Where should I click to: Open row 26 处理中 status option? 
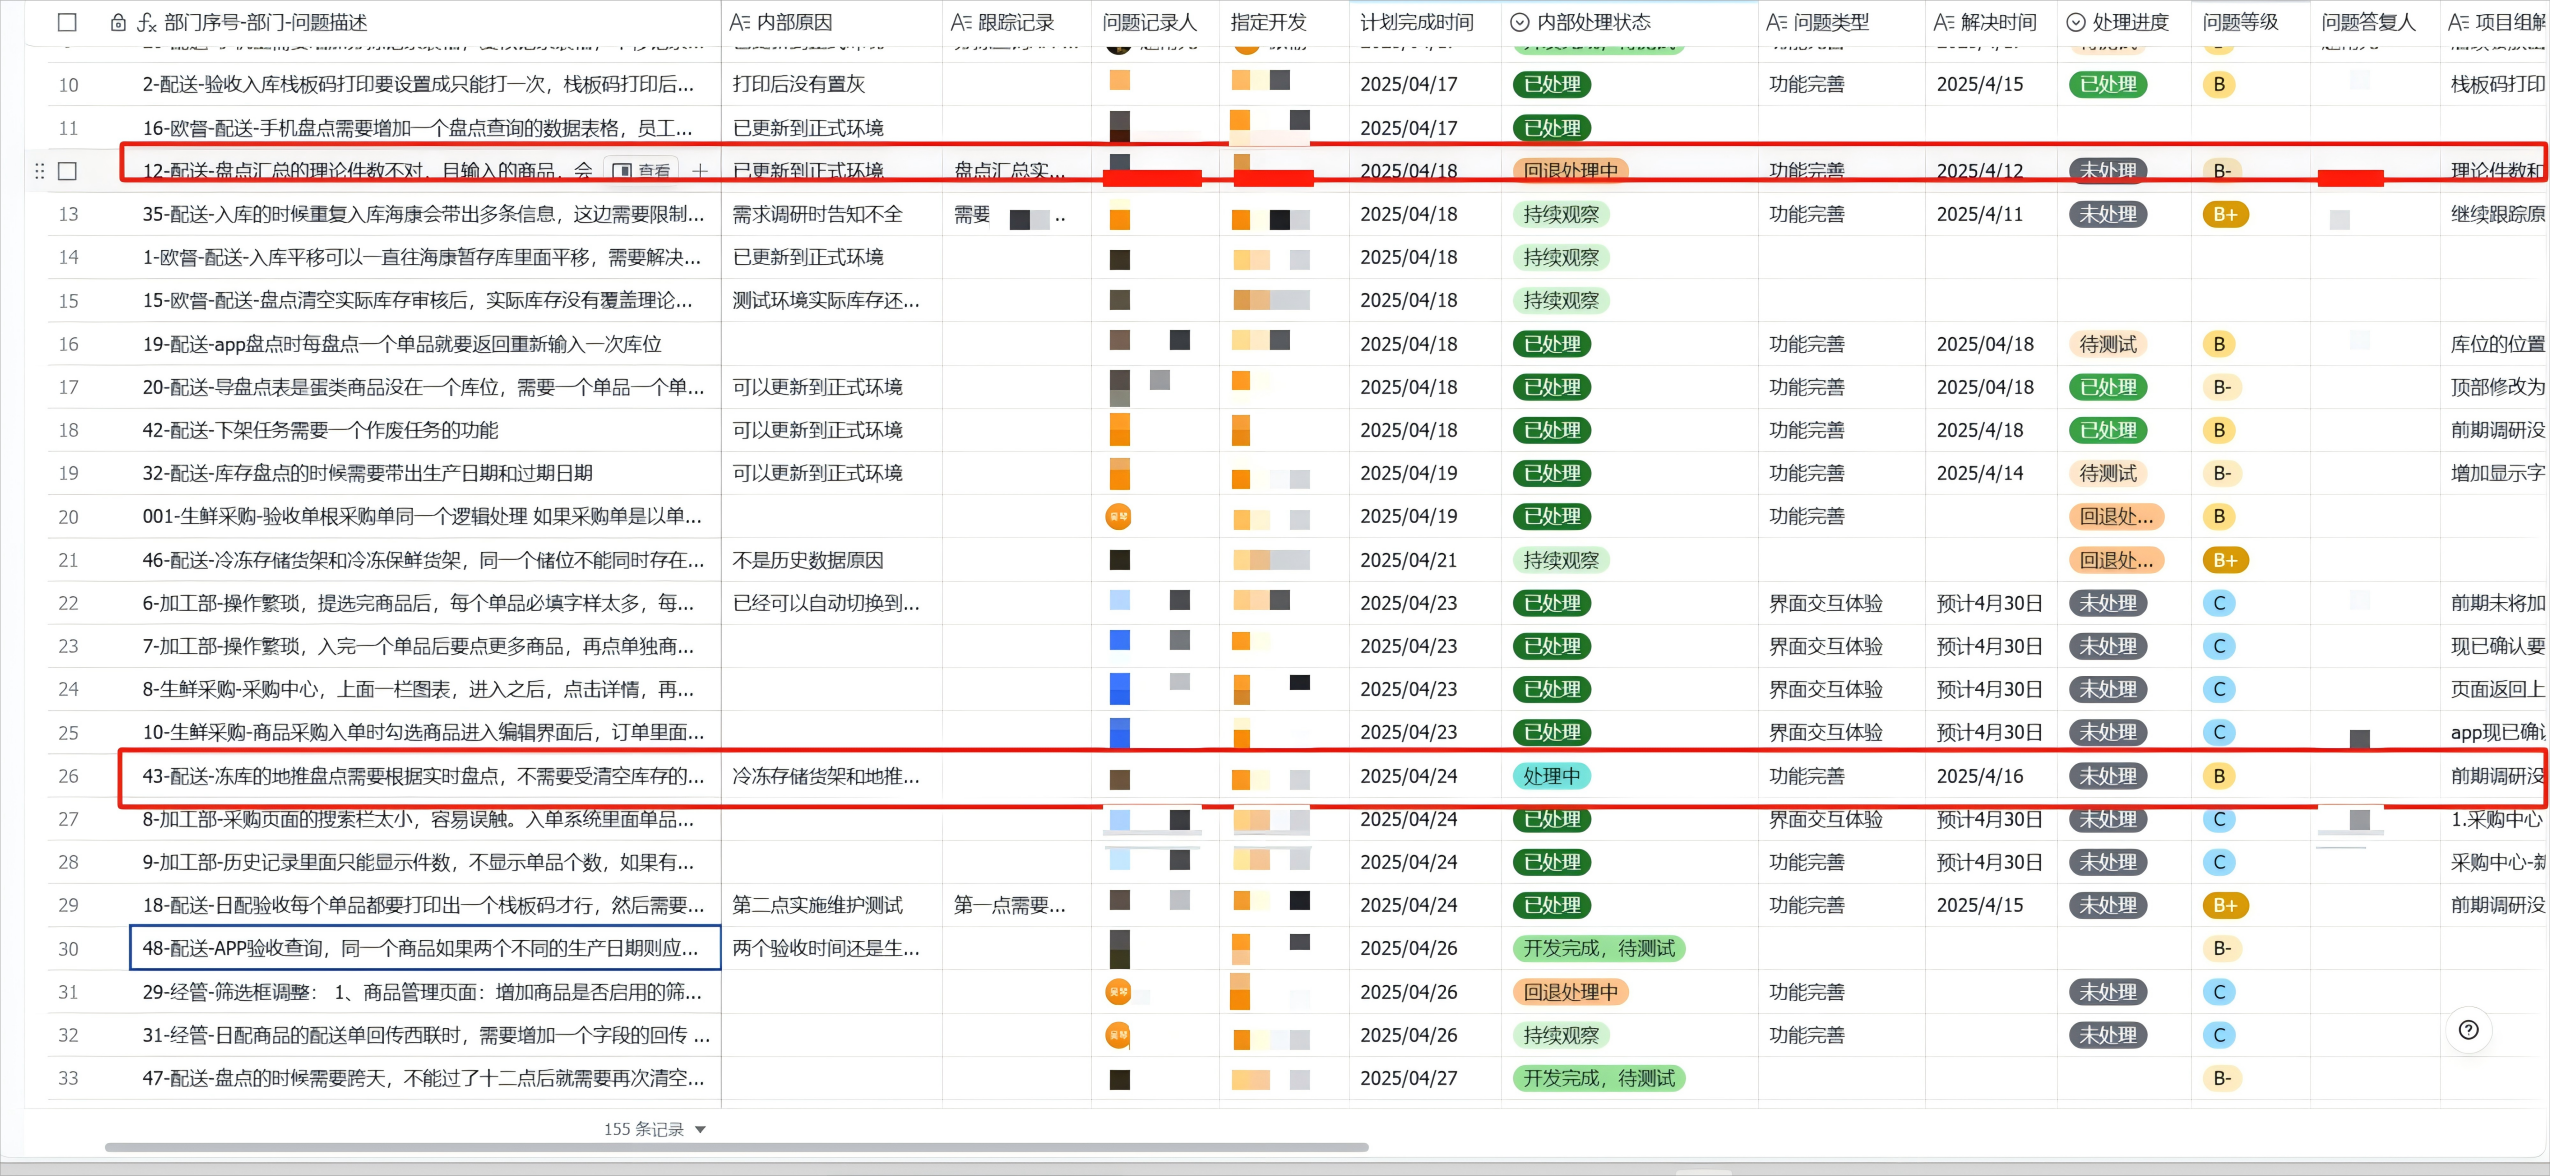tap(1551, 776)
